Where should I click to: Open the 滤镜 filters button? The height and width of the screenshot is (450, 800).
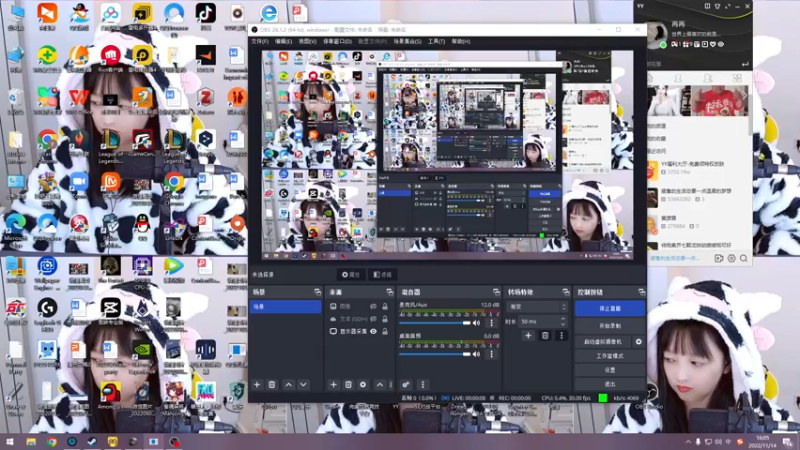(x=383, y=274)
